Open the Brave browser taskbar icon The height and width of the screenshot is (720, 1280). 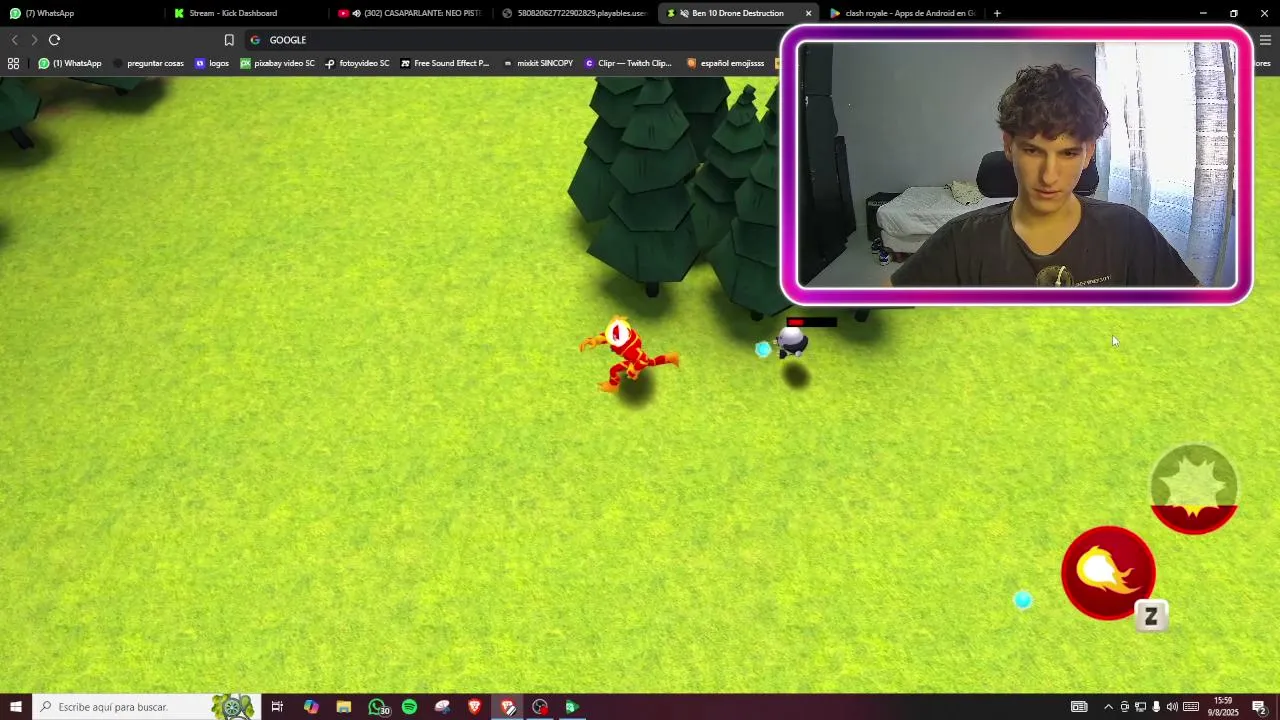475,707
